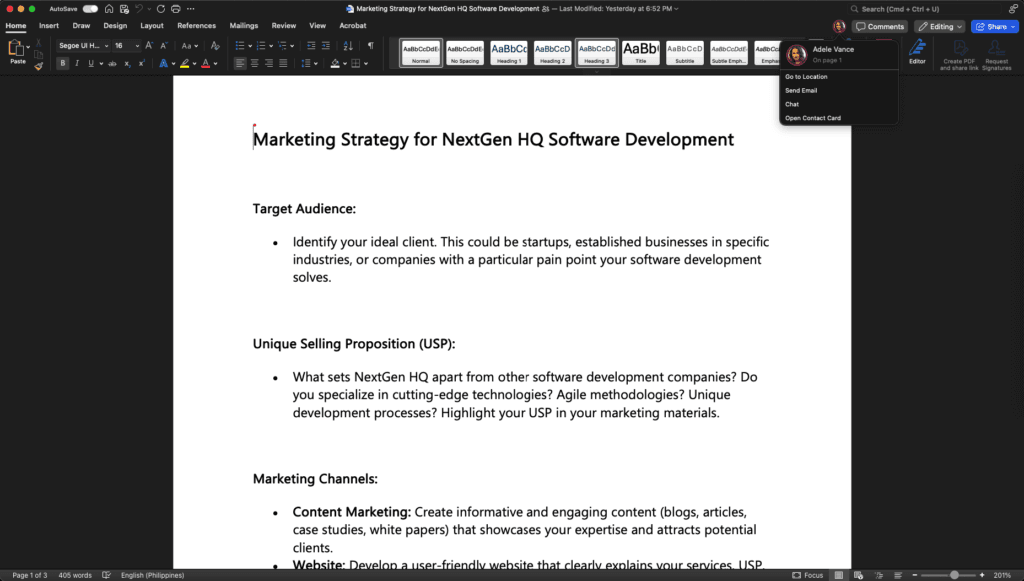Click the Increase Indent icon

tap(326, 46)
